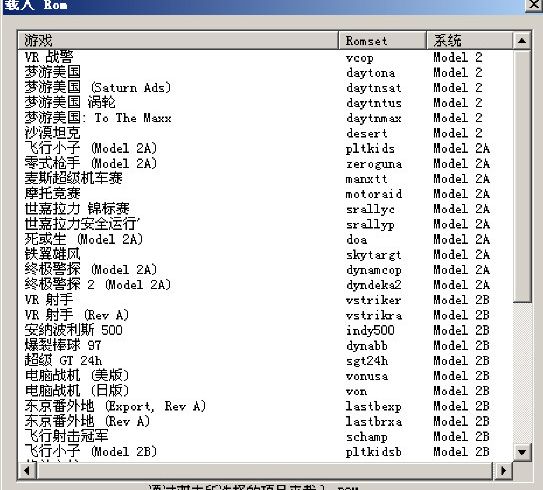The height and width of the screenshot is (490, 543).
Task: Click the schamp romset cell
Action: (367, 437)
